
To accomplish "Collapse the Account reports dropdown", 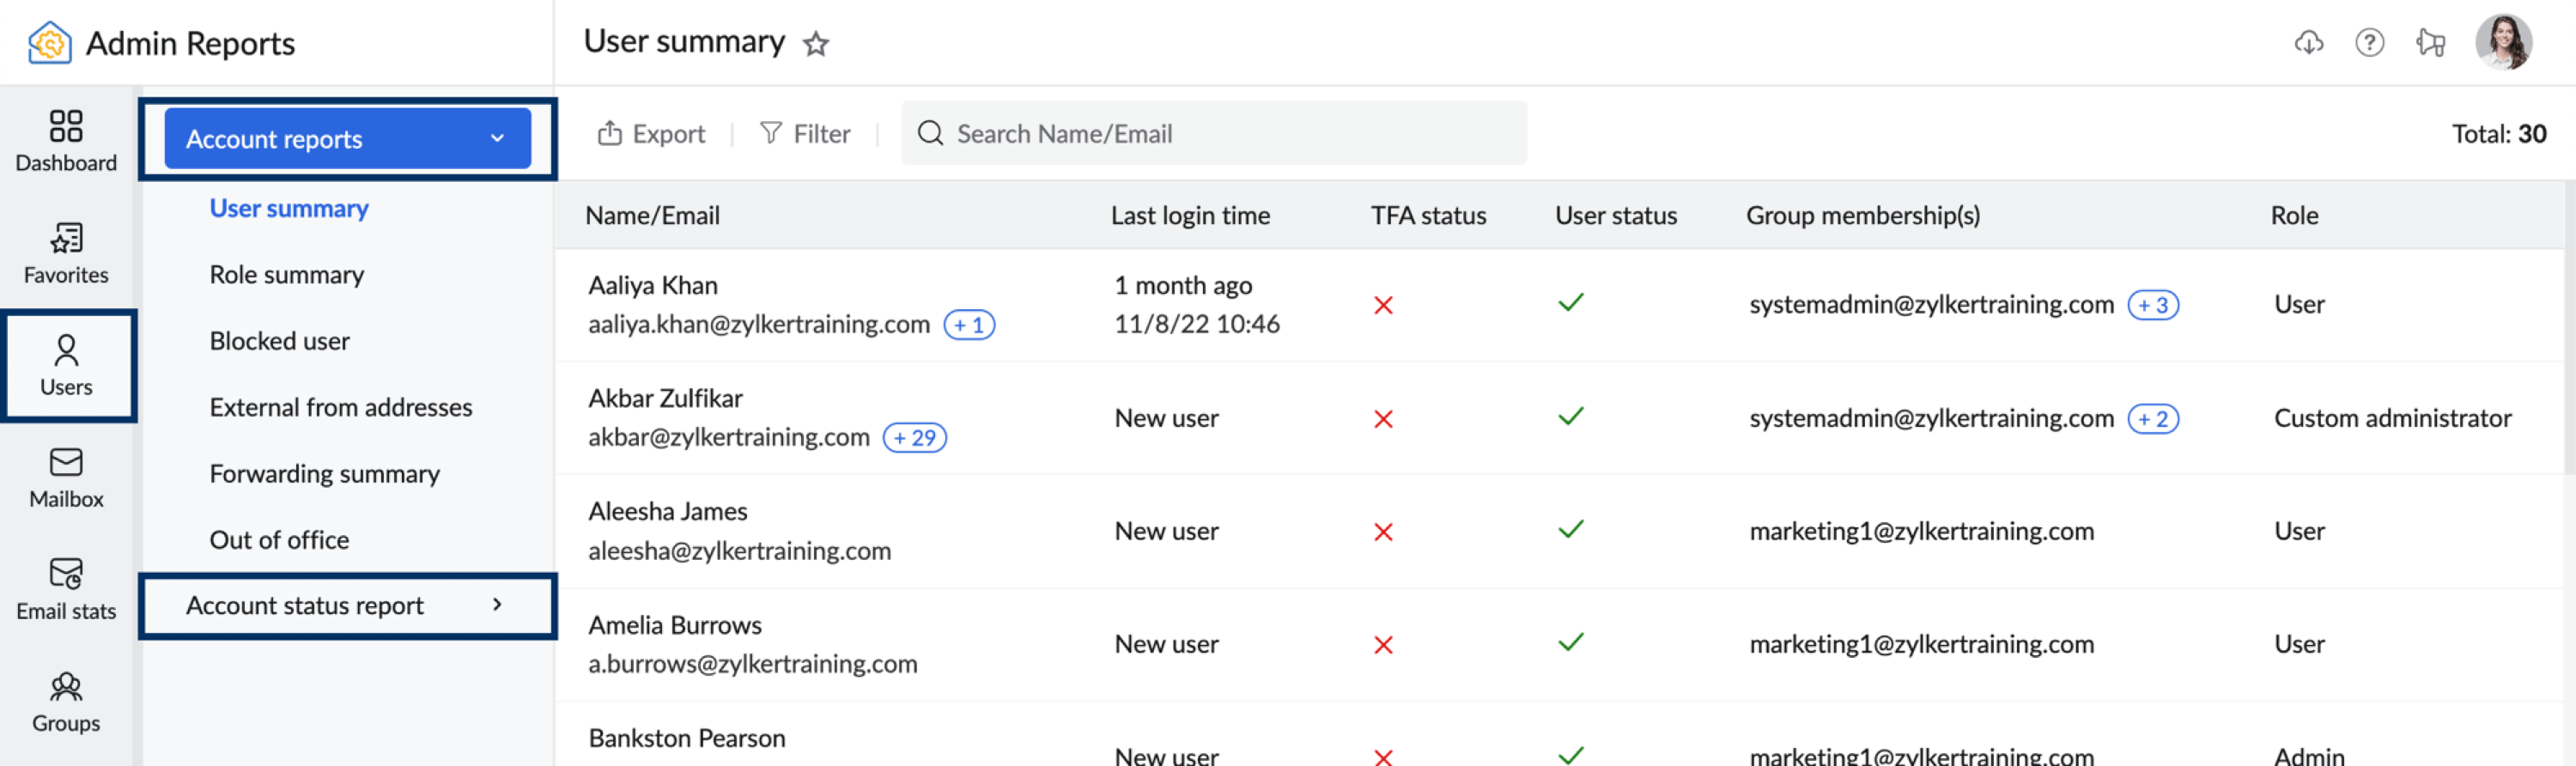I will click(x=347, y=139).
